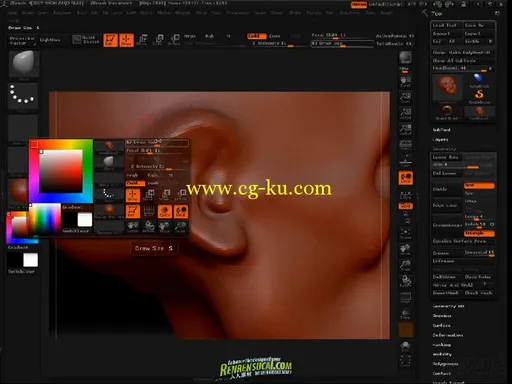Toggle orange Smt button beside Divide
This screenshot has width=512, height=384.
point(479,185)
